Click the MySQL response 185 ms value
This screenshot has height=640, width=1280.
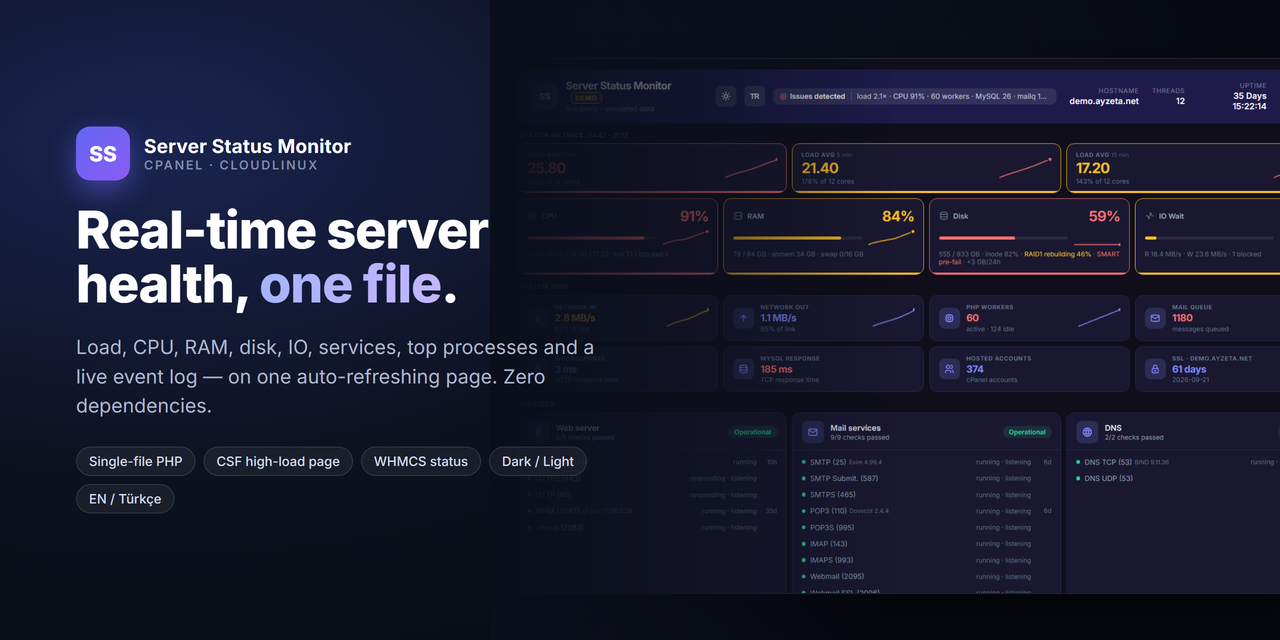pos(777,369)
